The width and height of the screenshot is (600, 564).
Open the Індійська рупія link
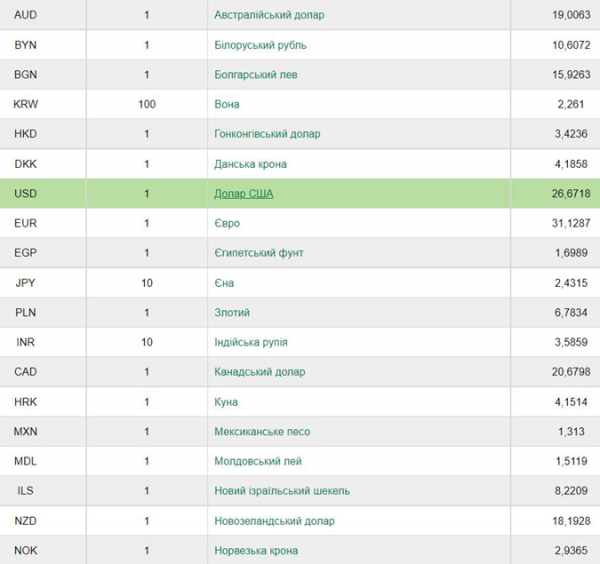(251, 342)
